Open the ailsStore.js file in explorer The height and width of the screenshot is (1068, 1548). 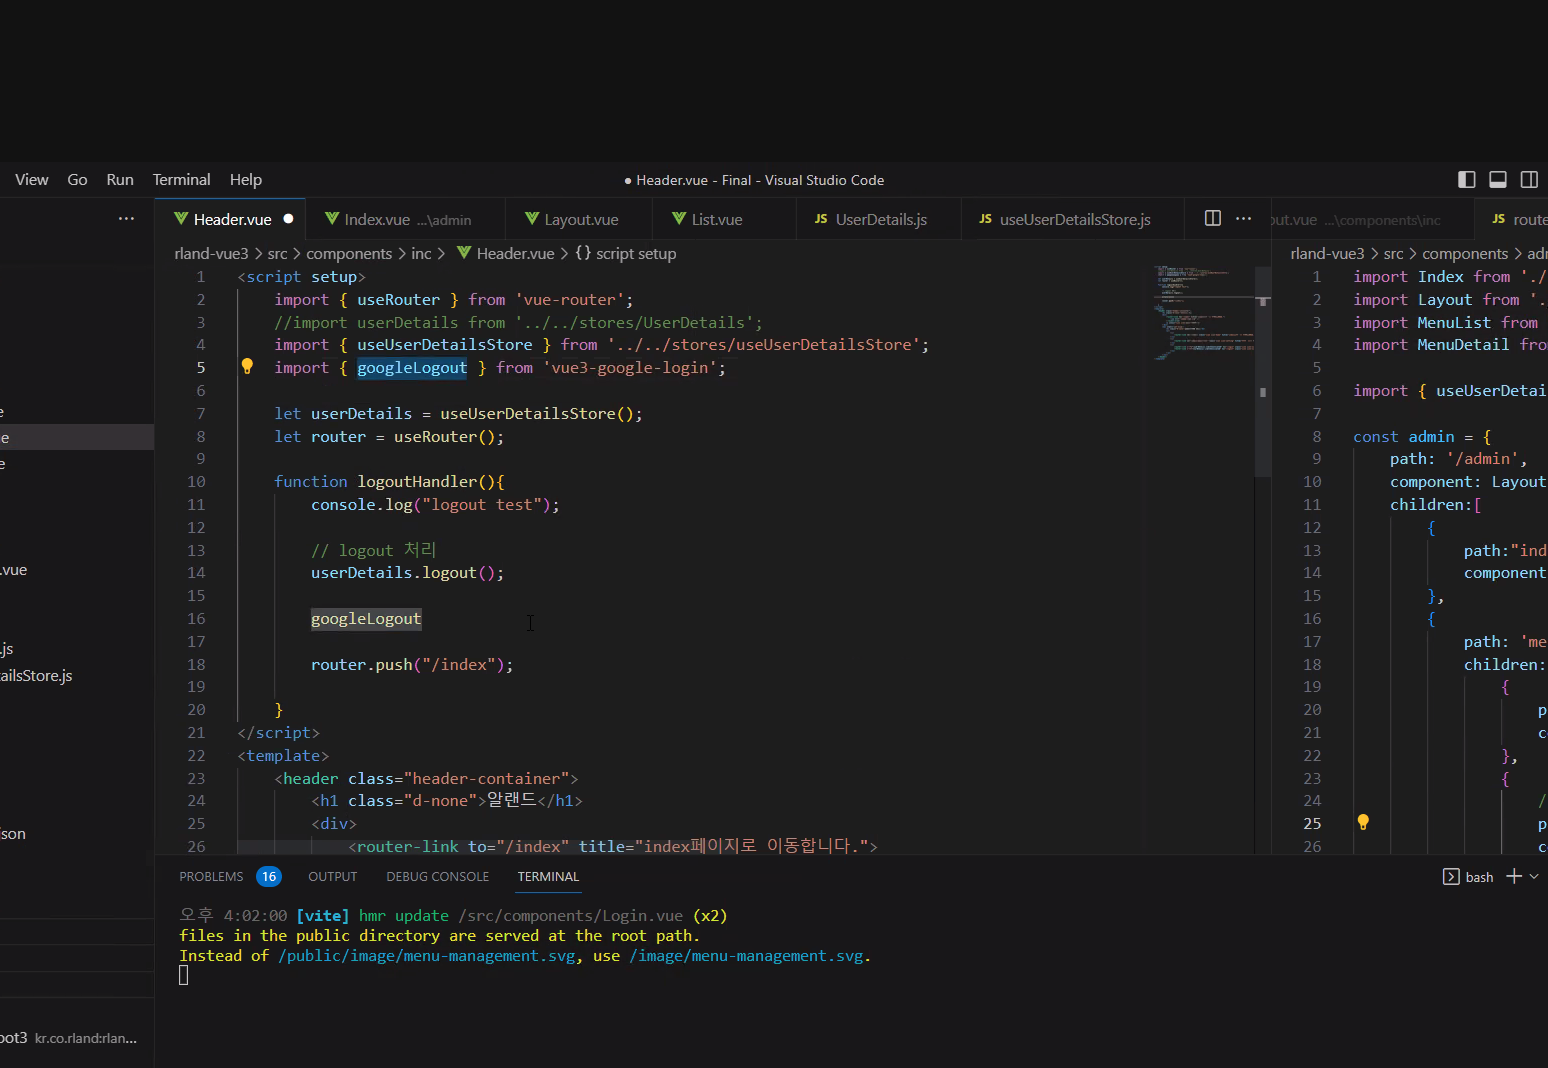[37, 676]
